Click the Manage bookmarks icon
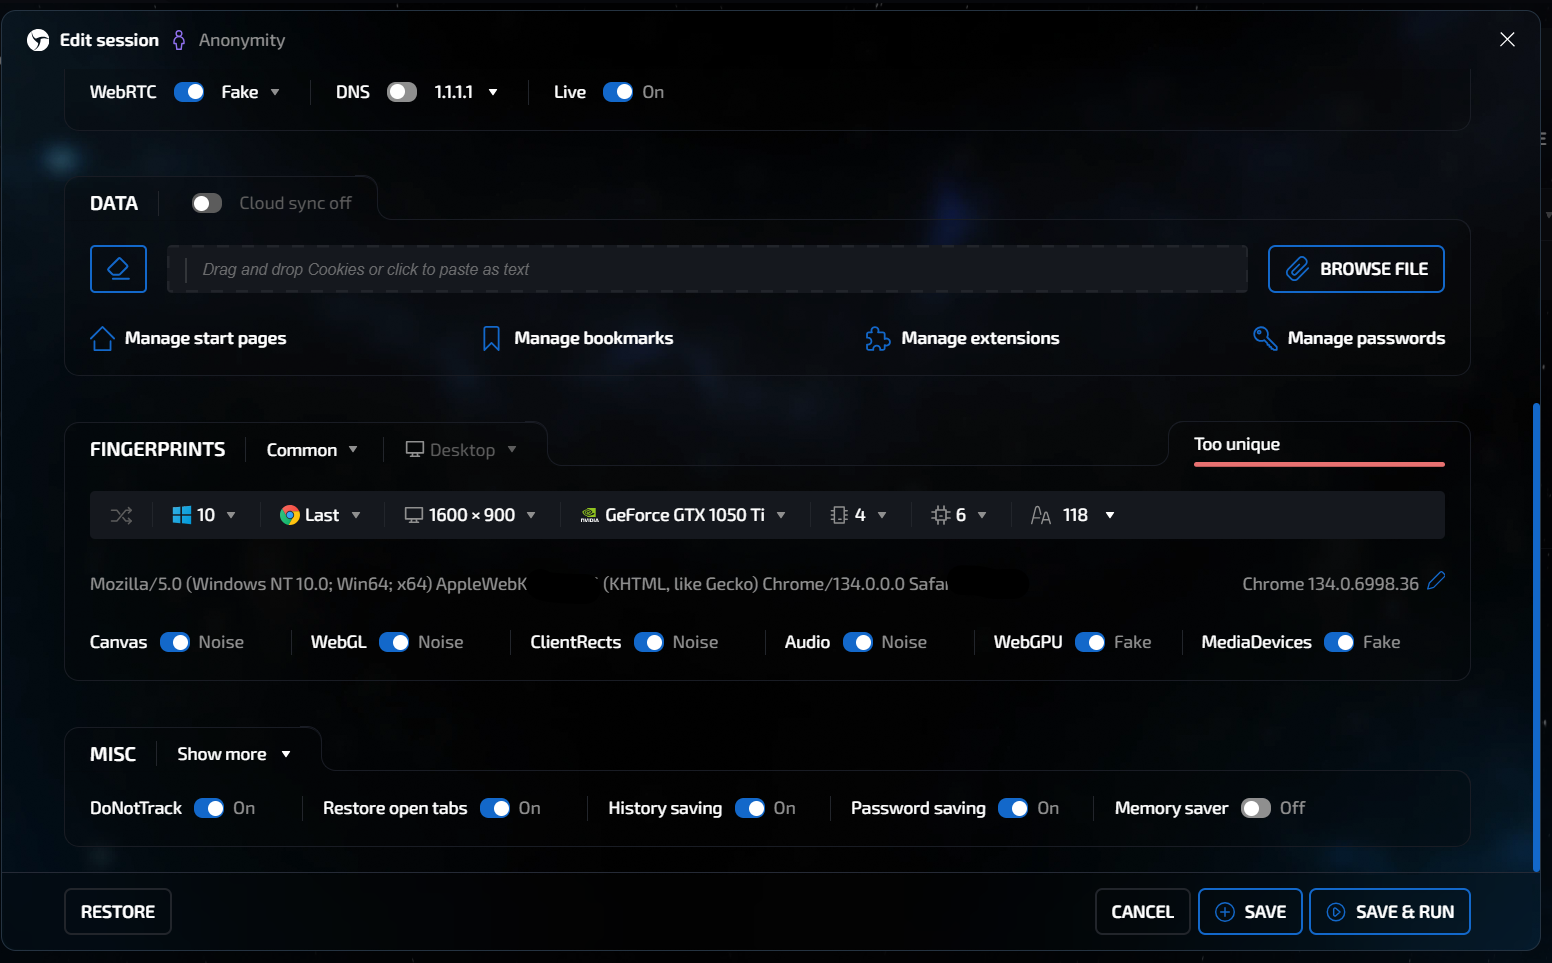 (x=491, y=339)
